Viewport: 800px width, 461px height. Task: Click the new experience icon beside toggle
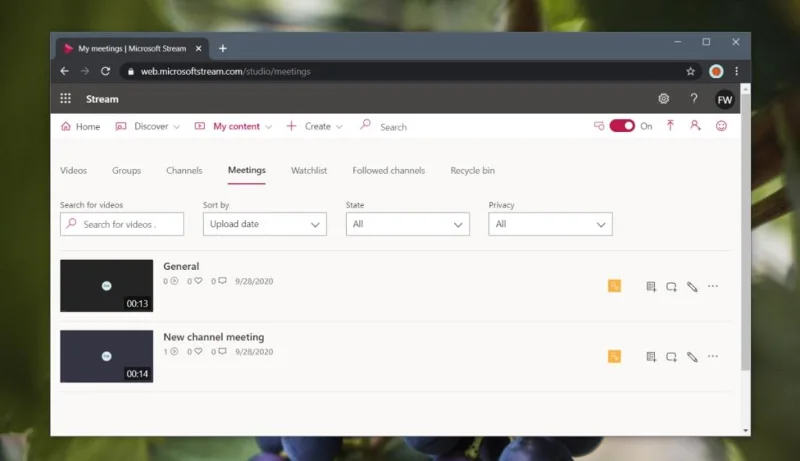coord(599,125)
